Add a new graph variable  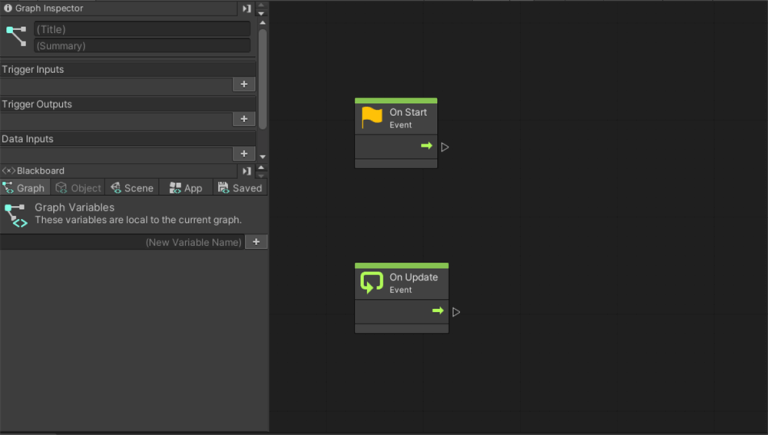click(x=256, y=242)
